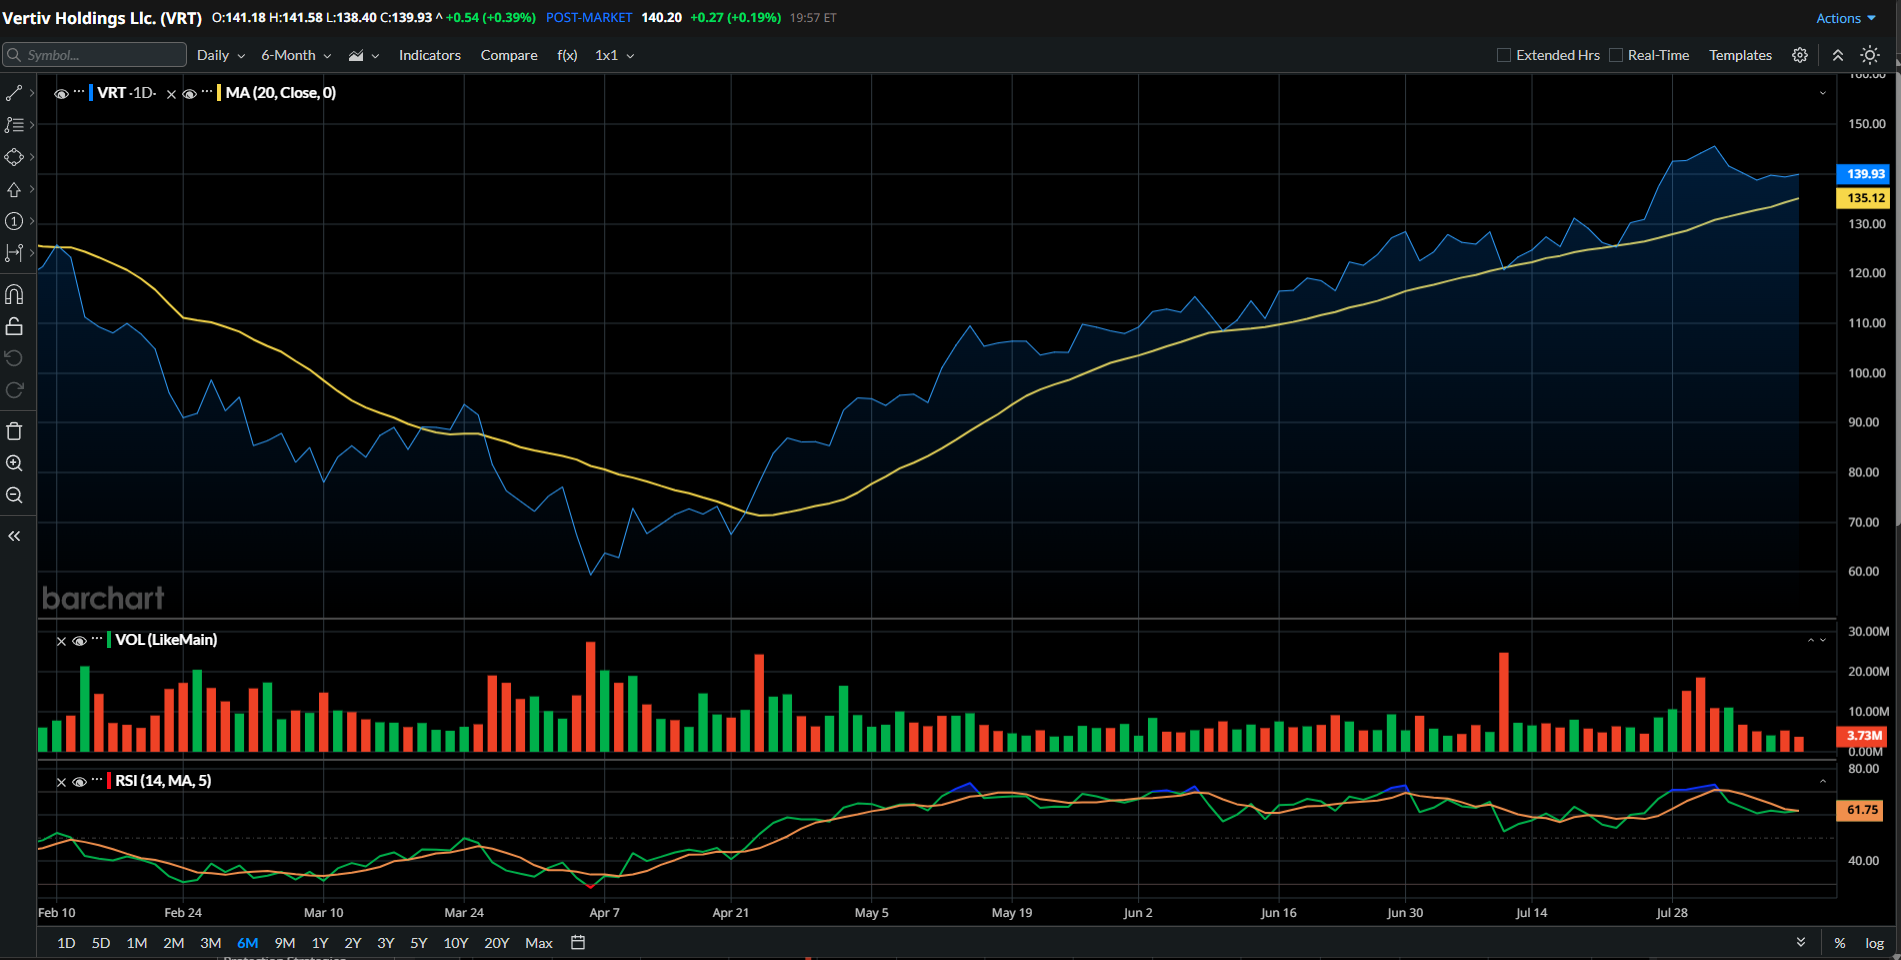The height and width of the screenshot is (960, 1901).
Task: Click the zoom out magnifier
Action: point(14,495)
